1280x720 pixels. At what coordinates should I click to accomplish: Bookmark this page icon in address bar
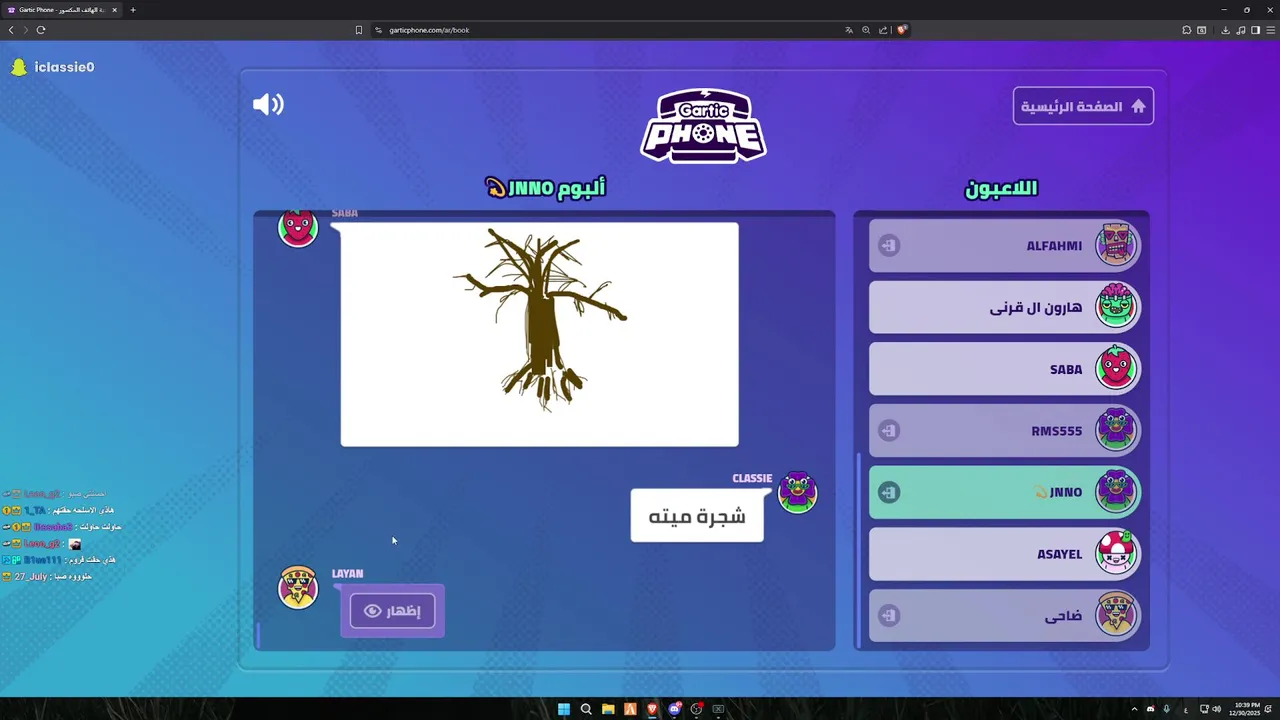(x=359, y=30)
